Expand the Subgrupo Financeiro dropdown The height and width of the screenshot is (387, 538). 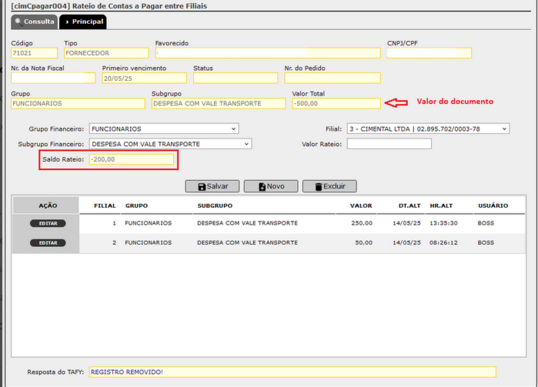[x=171, y=144]
